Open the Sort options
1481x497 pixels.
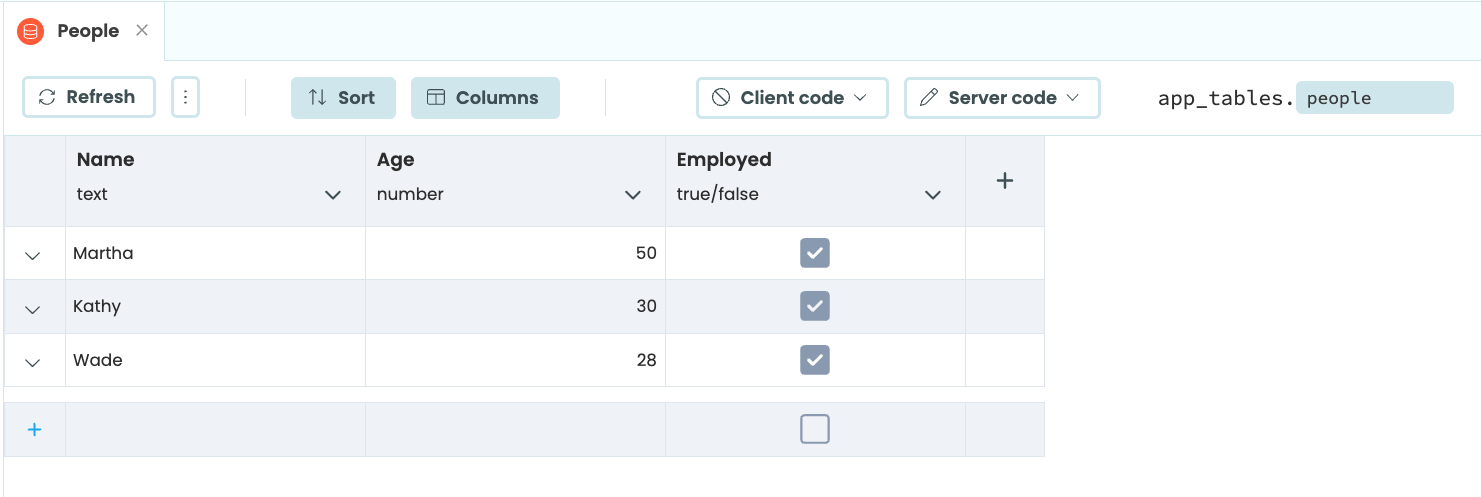coord(343,98)
